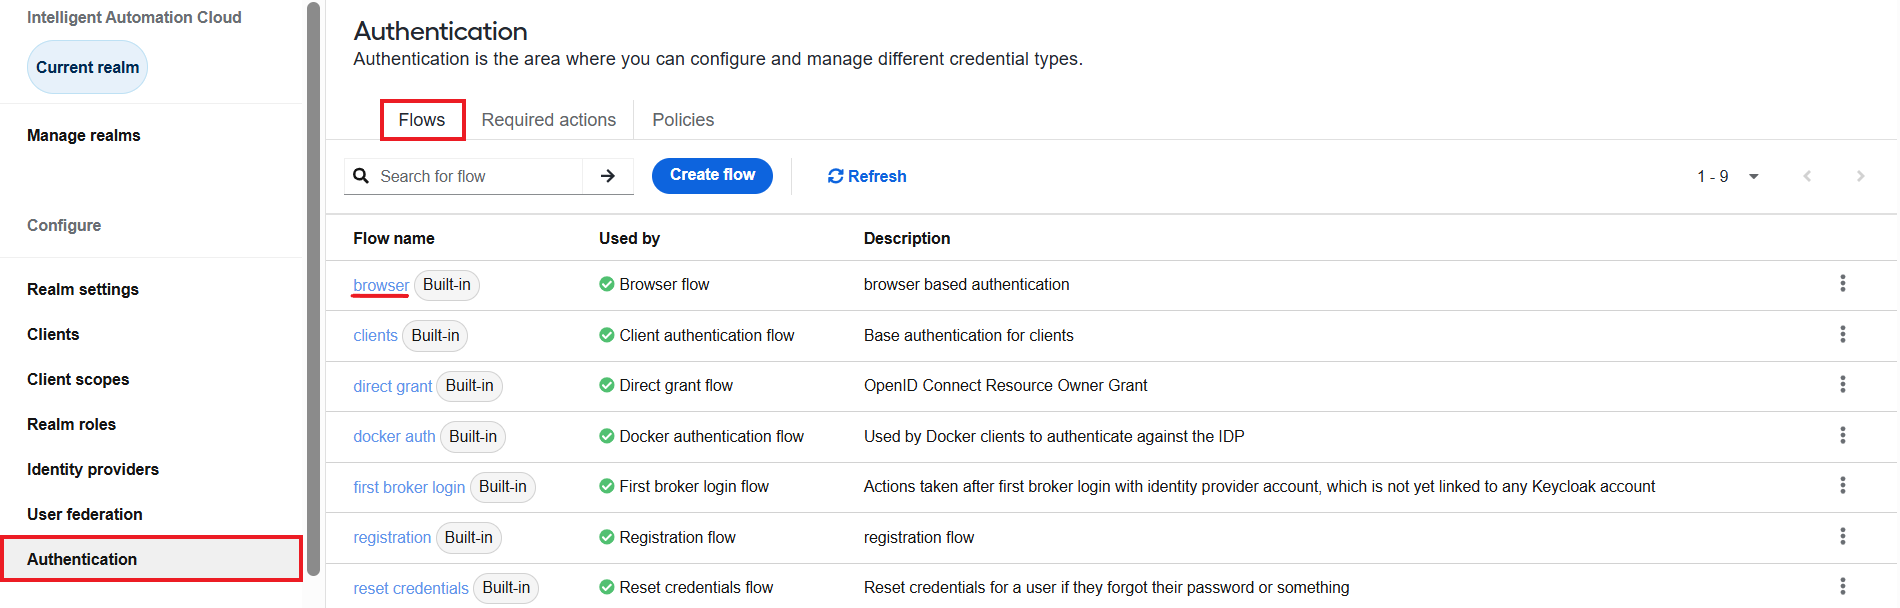Switch to Required actions tab
Image resolution: width=1900 pixels, height=608 pixels.
548,120
